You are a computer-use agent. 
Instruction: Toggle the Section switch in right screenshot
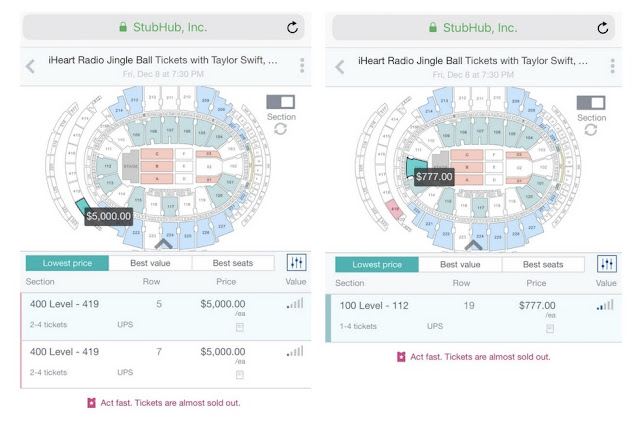click(x=592, y=103)
